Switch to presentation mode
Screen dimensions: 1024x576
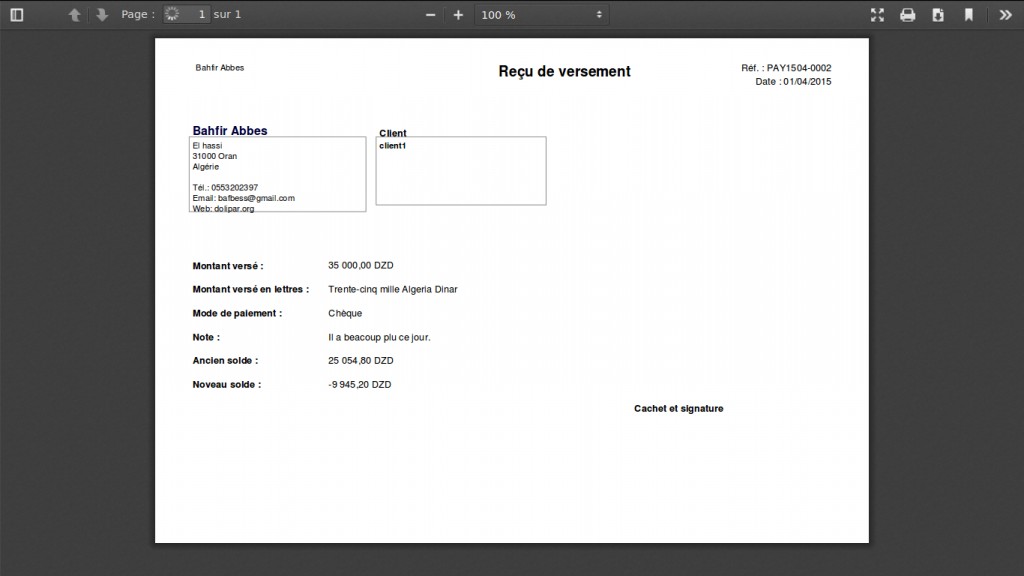(x=877, y=15)
